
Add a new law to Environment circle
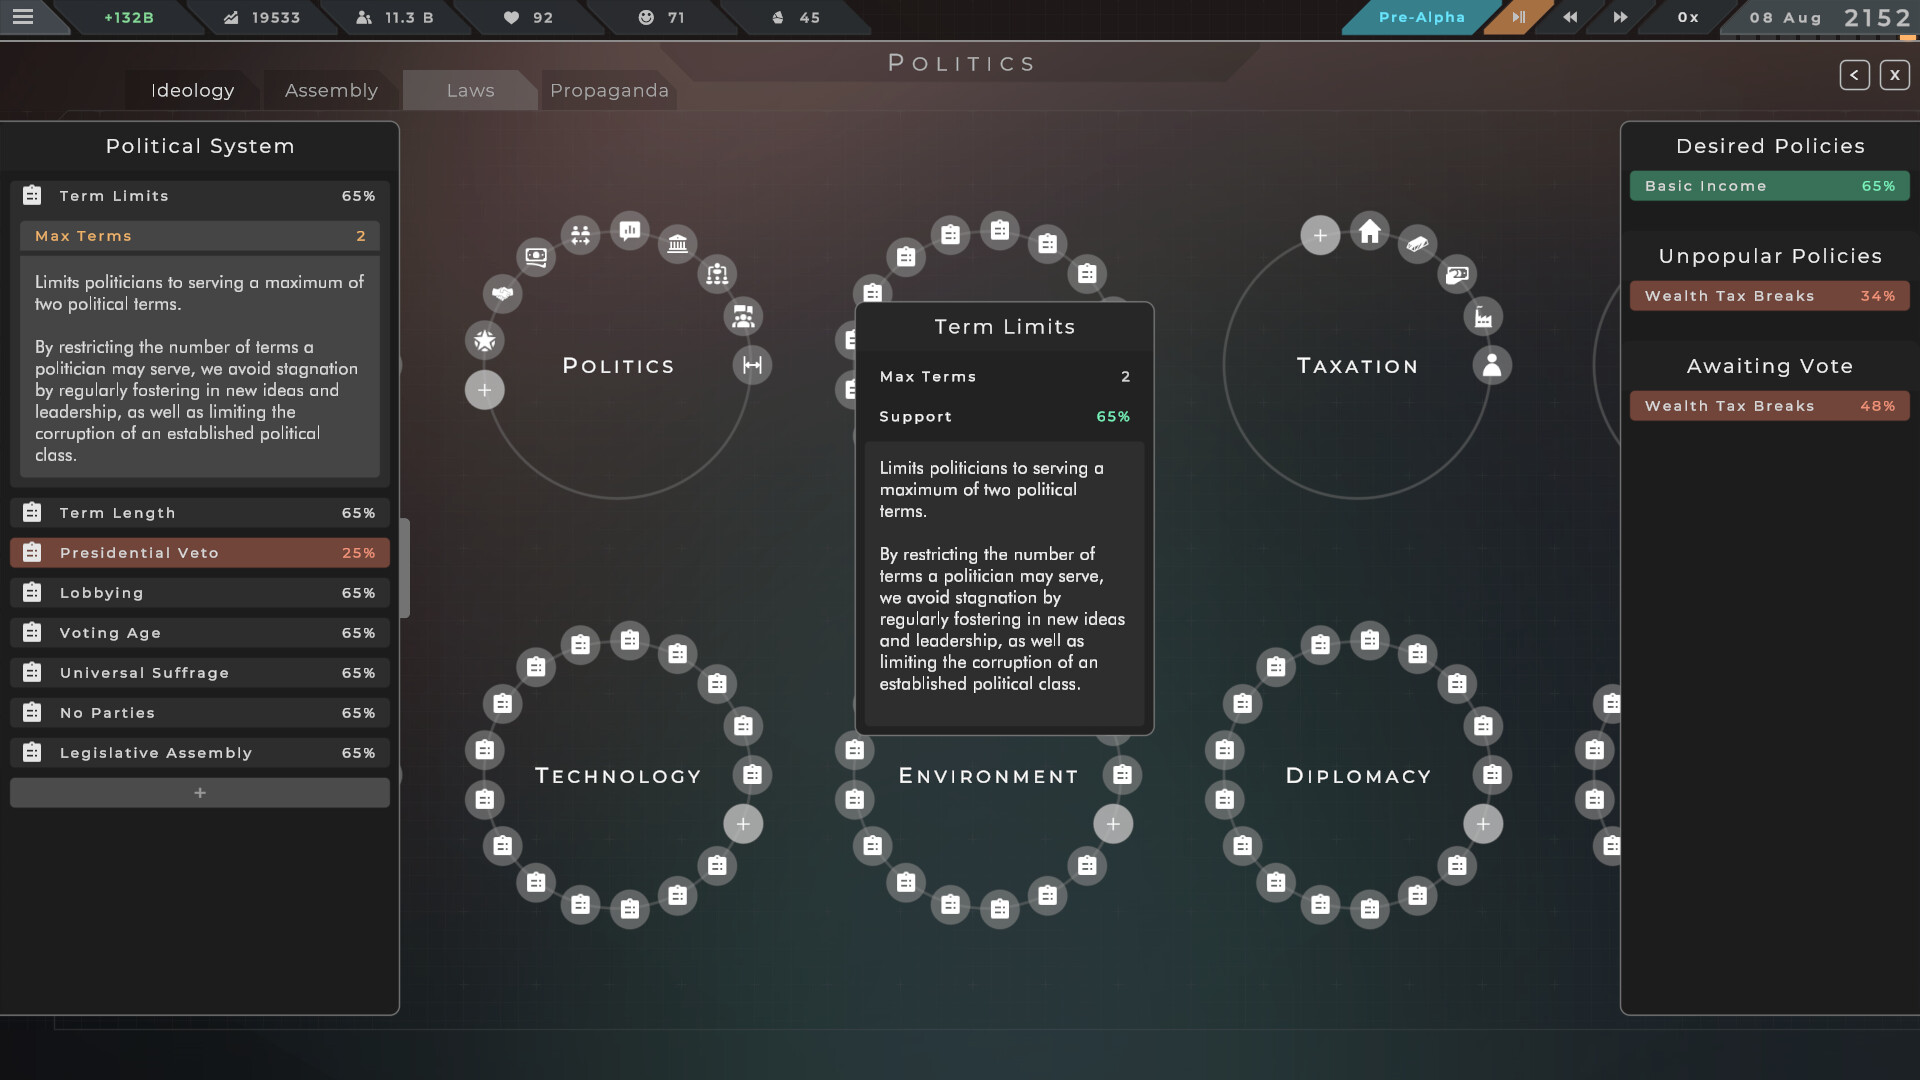pos(1113,824)
